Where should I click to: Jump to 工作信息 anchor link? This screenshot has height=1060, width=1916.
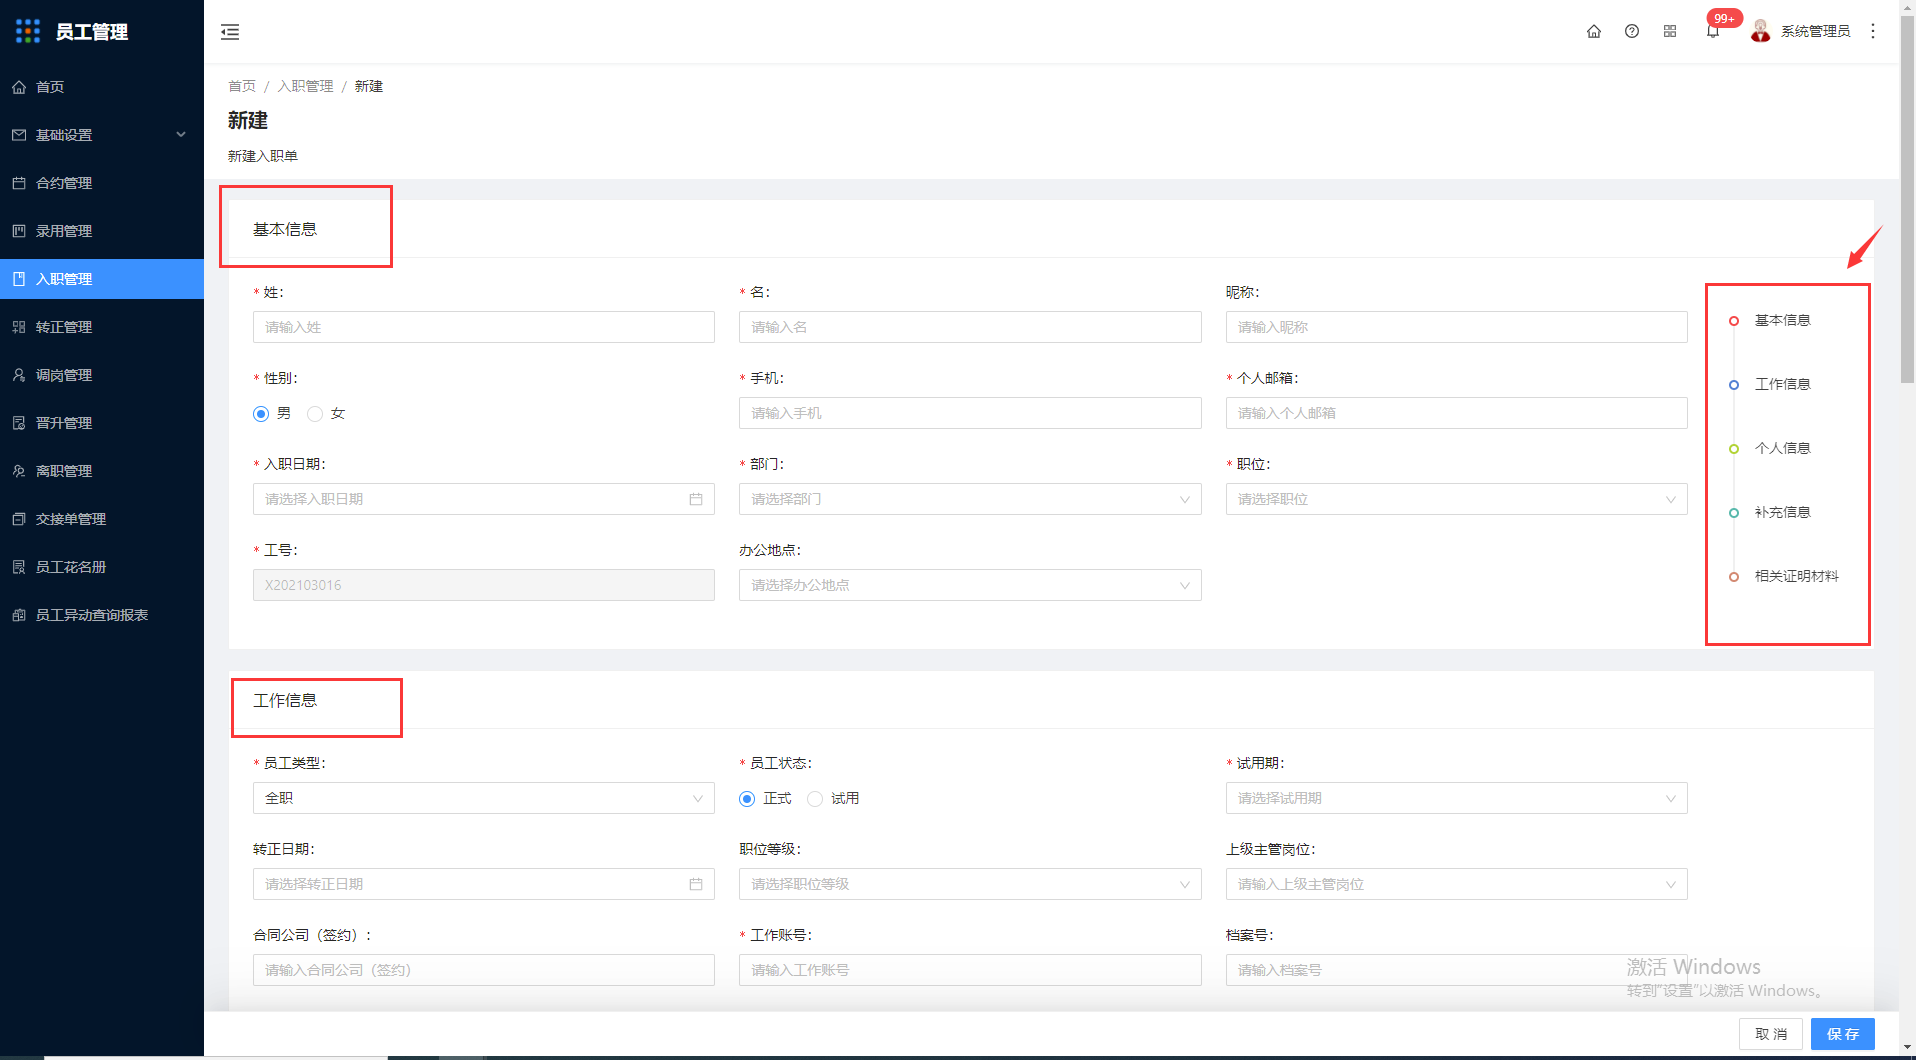[1783, 384]
